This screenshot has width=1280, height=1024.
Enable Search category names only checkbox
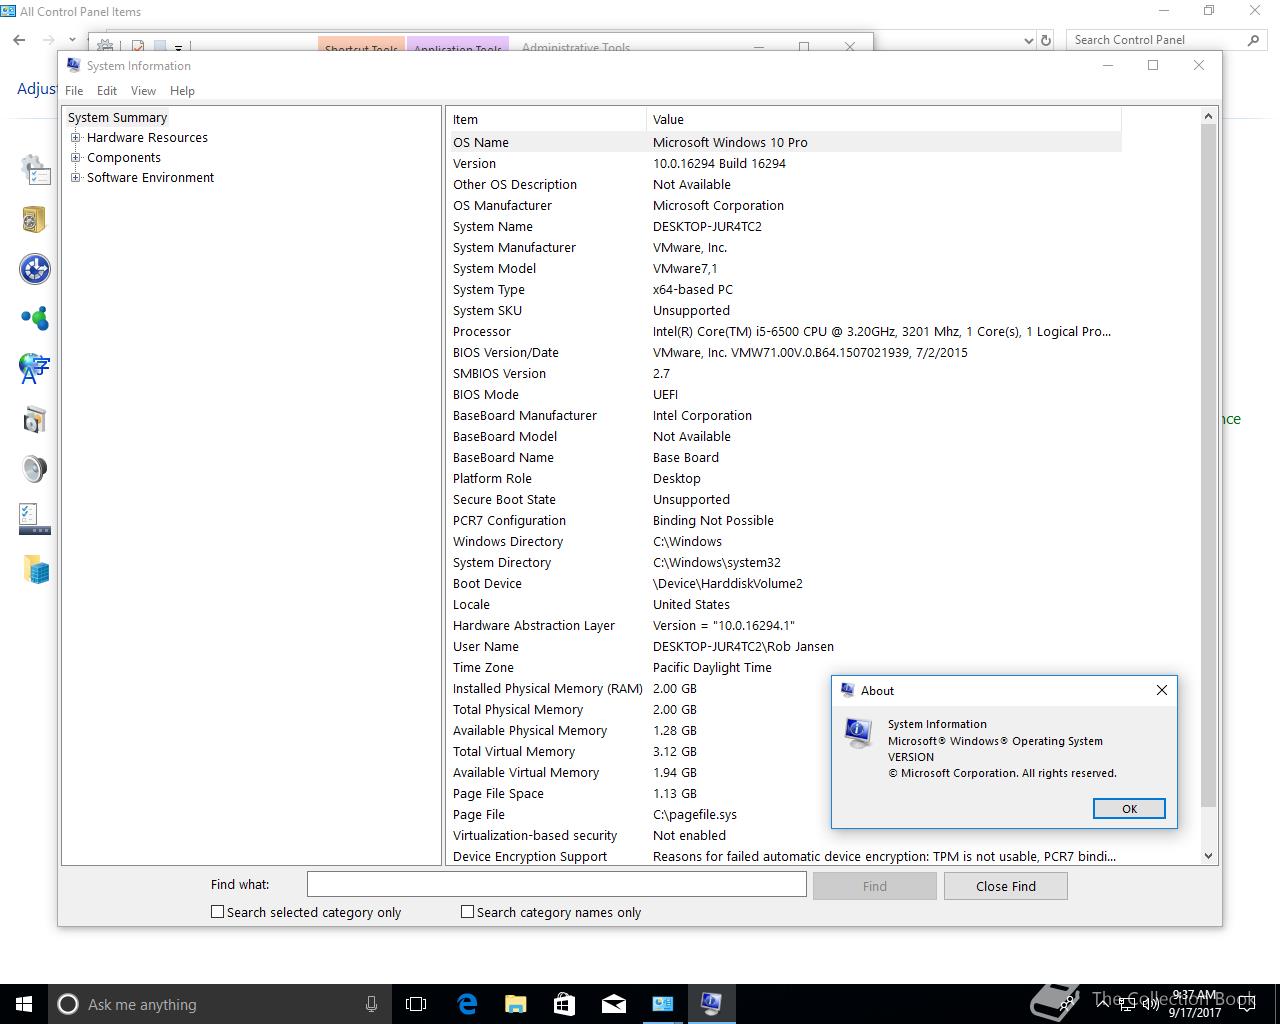[467, 912]
